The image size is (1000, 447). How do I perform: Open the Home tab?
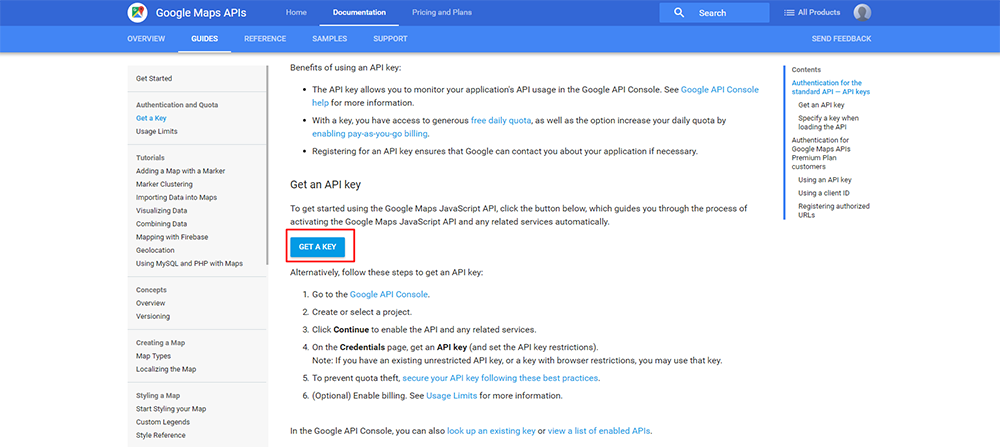click(296, 12)
